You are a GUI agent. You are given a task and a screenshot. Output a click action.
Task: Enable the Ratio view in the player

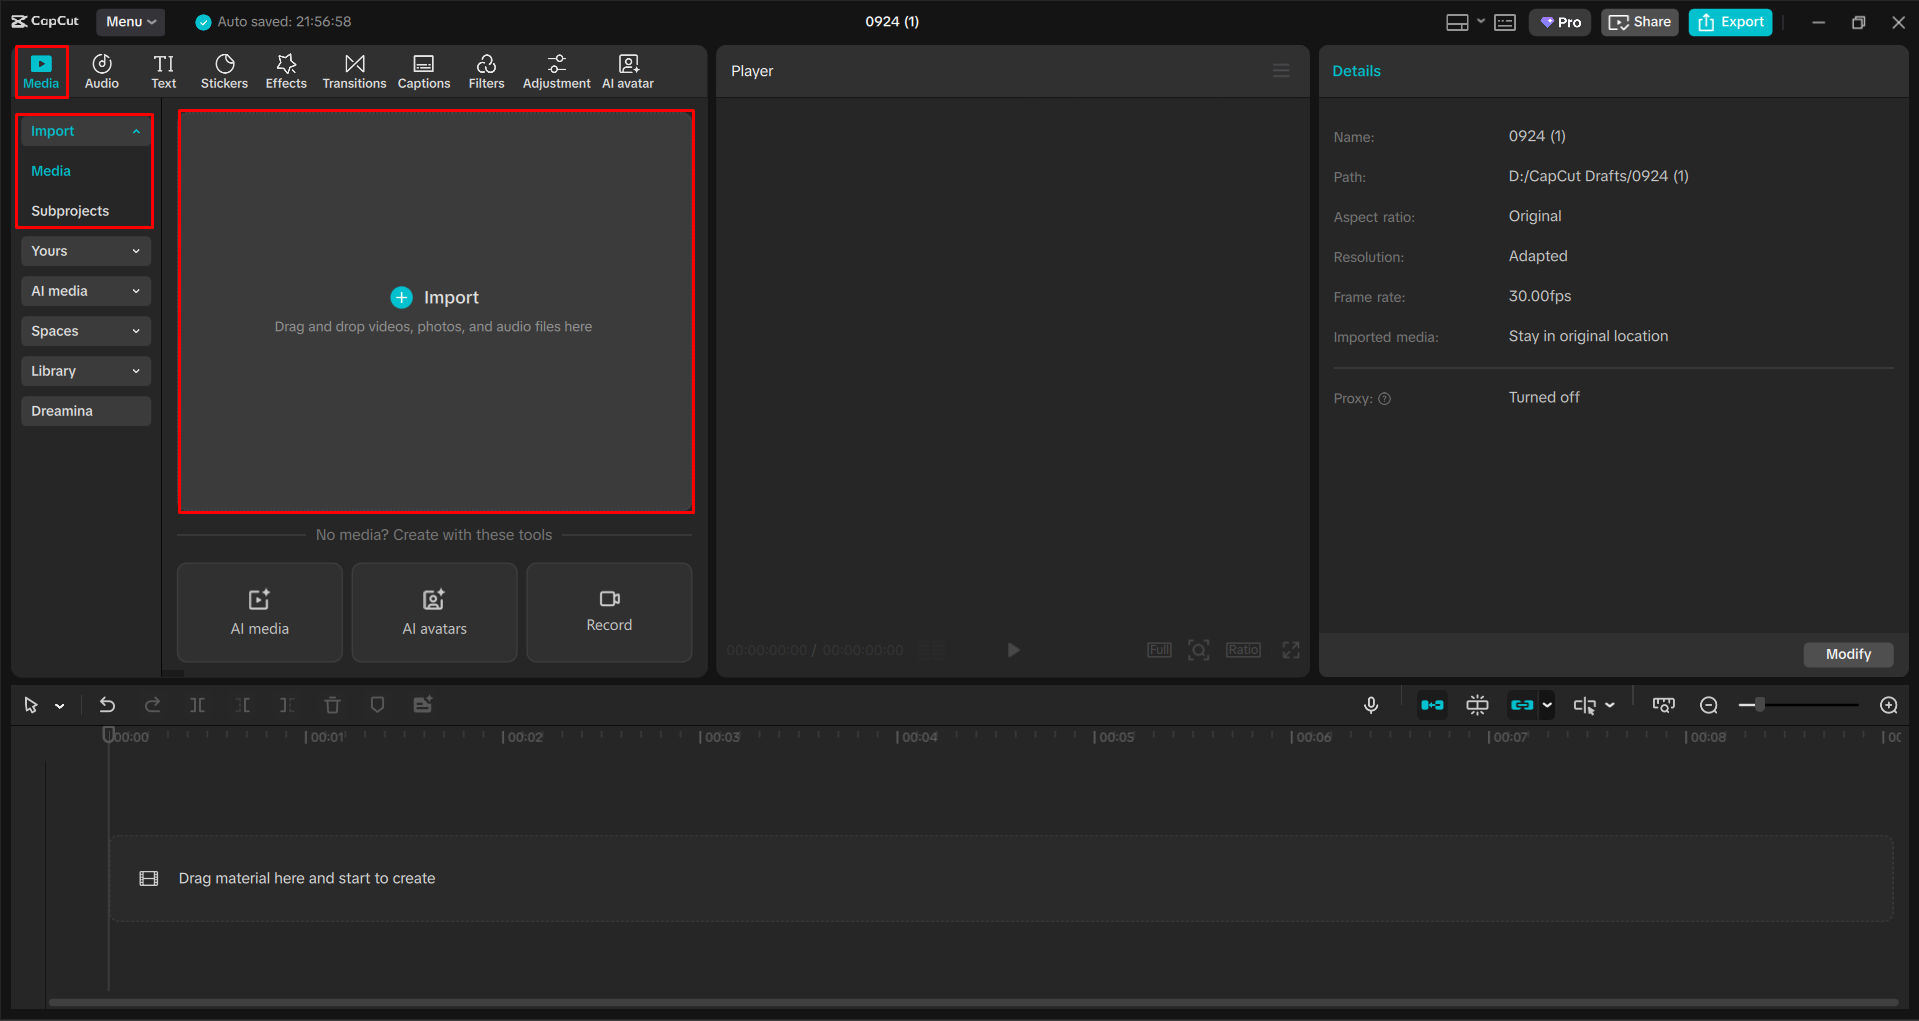pyautogui.click(x=1243, y=649)
